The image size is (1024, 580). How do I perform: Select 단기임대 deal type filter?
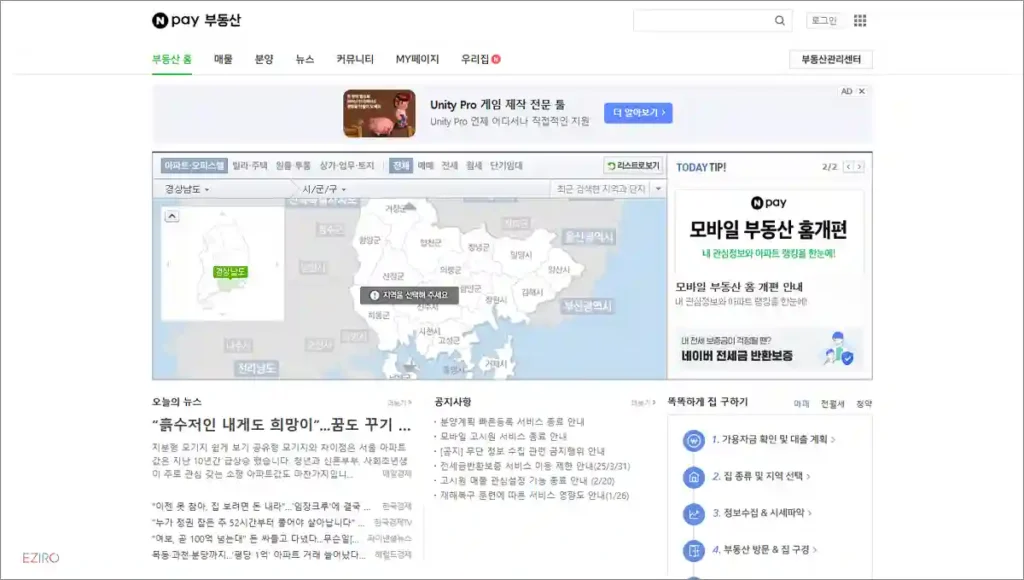506,166
